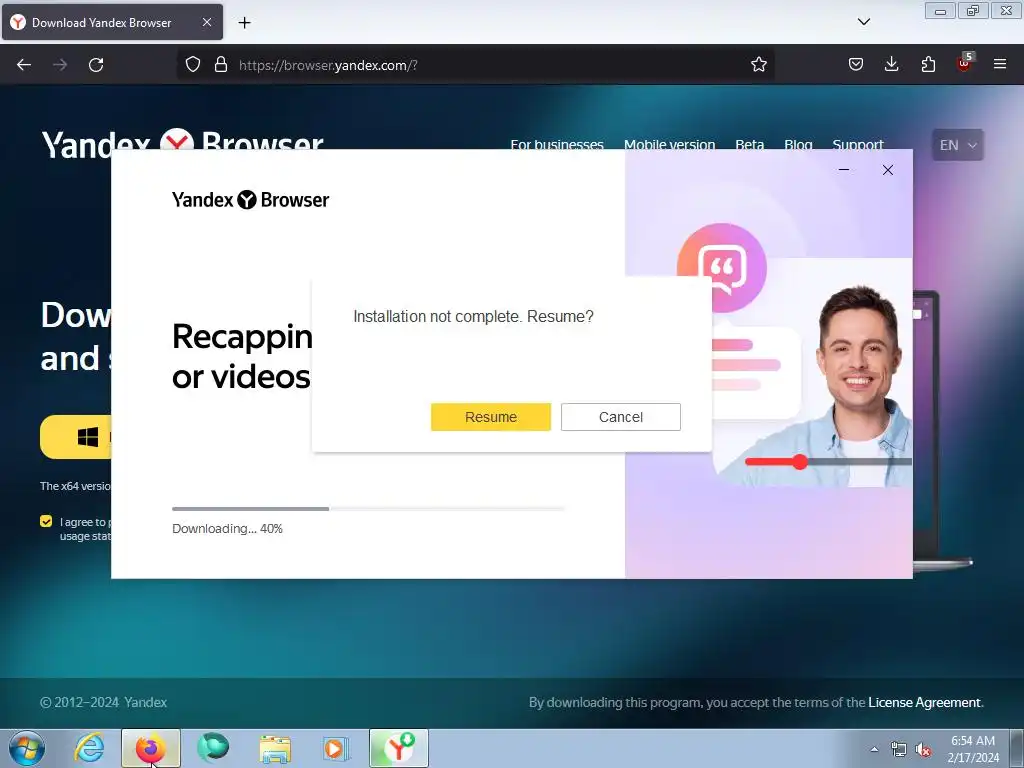The height and width of the screenshot is (768, 1024).
Task: Open the Windows Start menu
Action: 27,748
